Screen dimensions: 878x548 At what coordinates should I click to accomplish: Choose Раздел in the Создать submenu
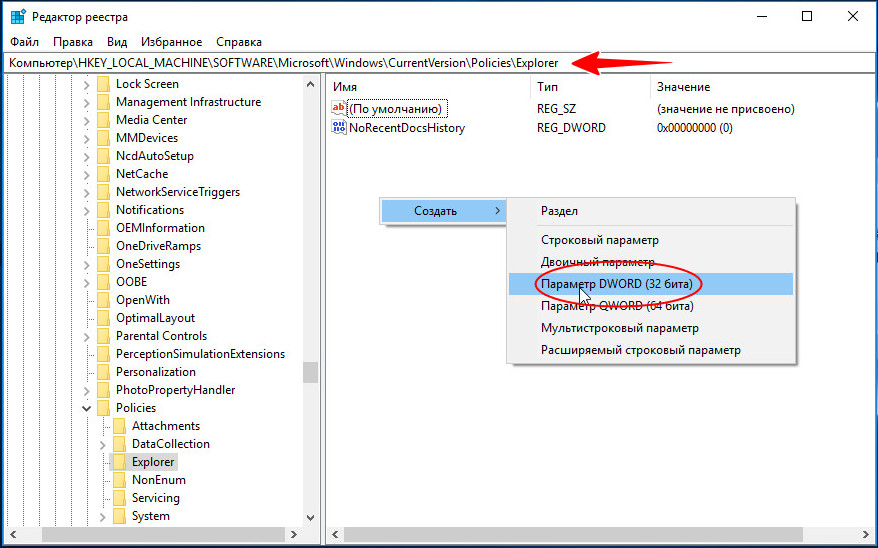tap(651, 211)
